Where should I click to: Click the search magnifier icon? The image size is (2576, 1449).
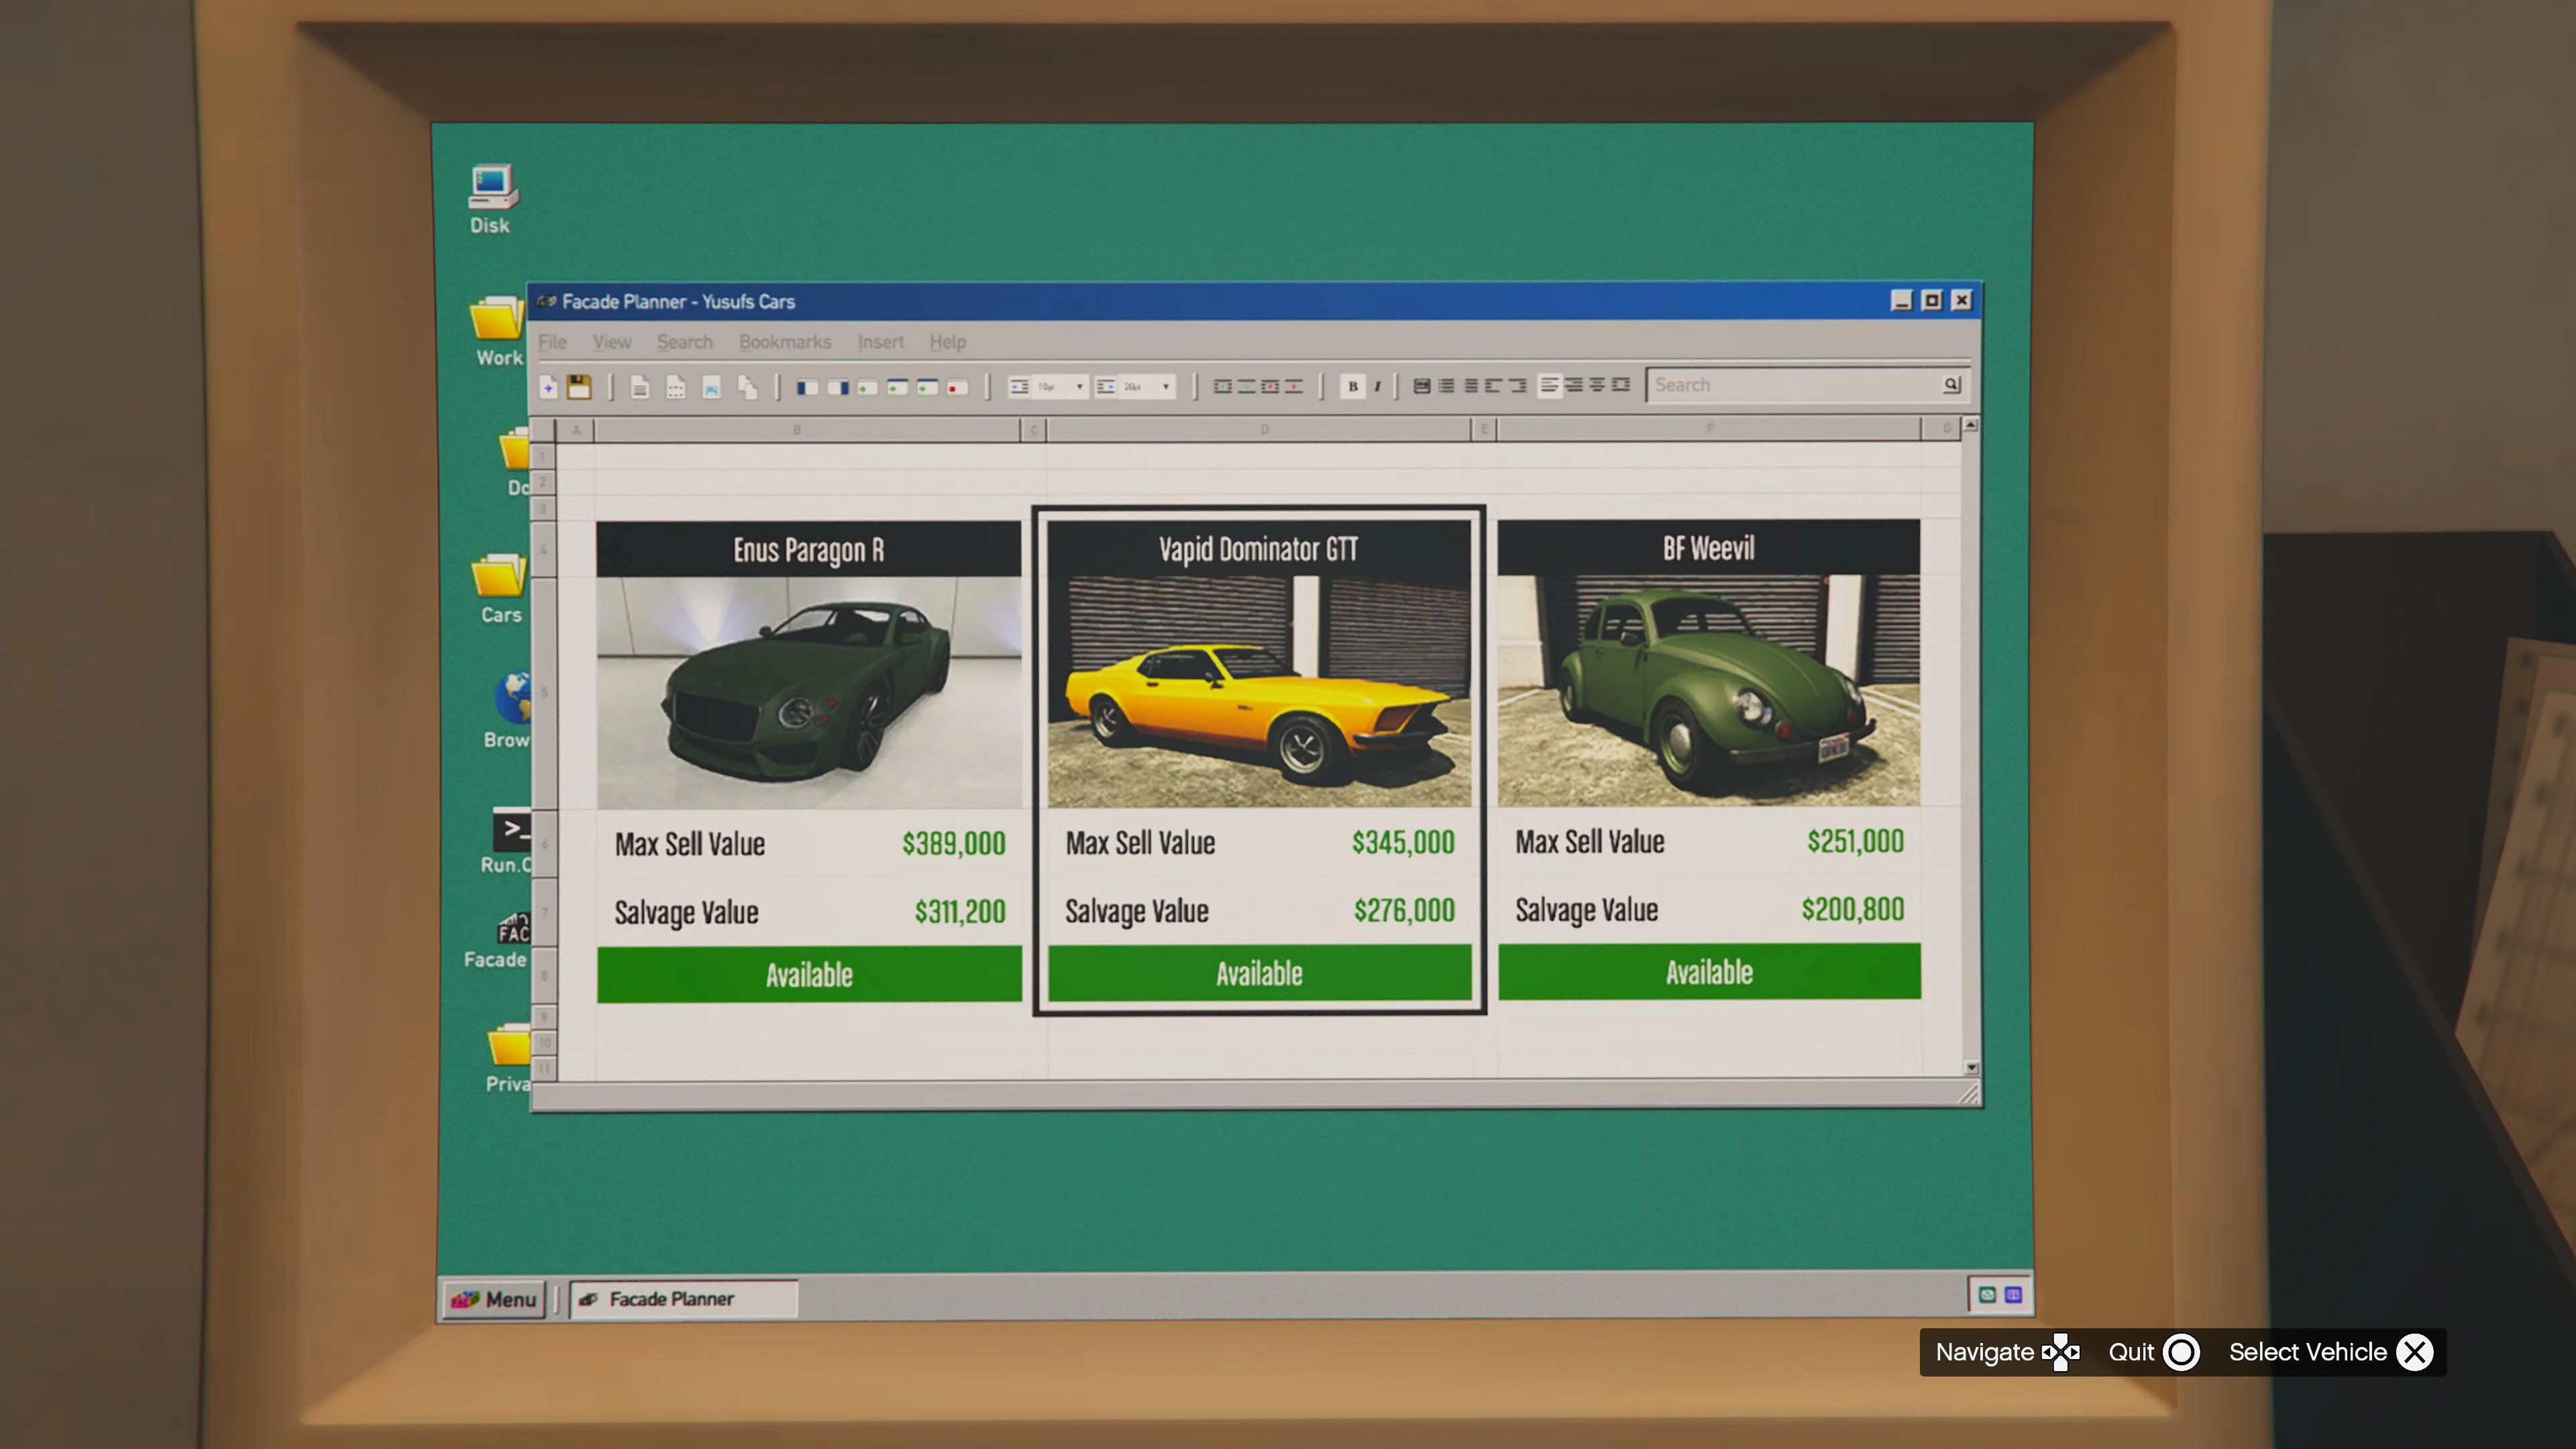point(1951,385)
